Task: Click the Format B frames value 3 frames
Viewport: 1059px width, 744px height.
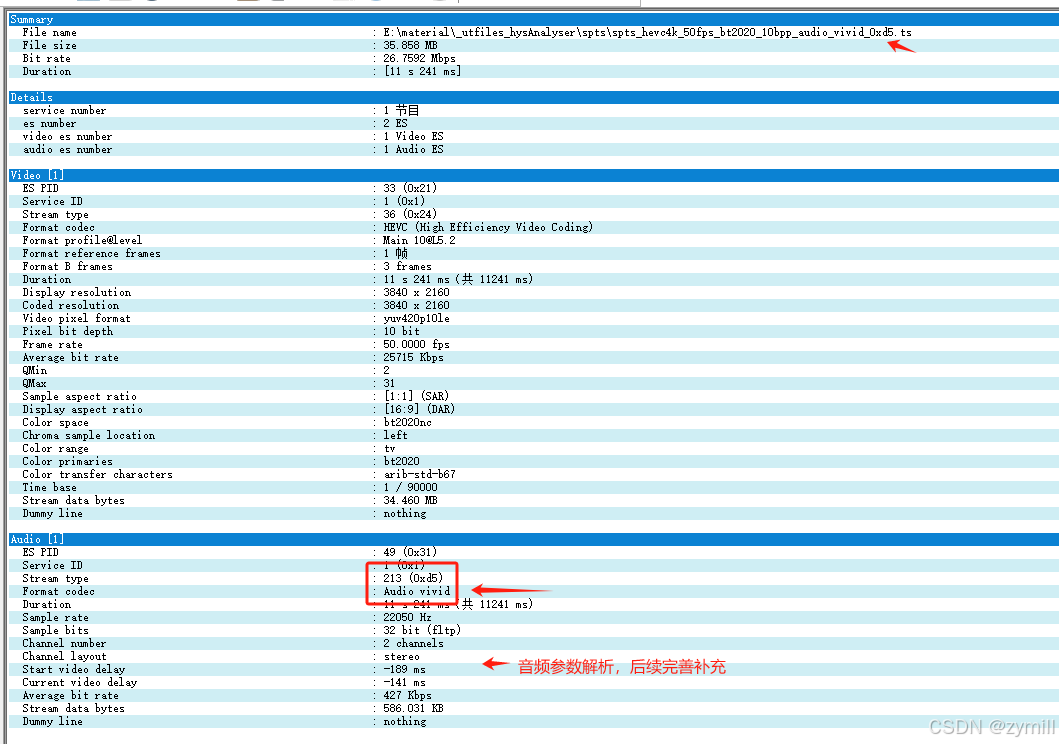Action: 407,267
